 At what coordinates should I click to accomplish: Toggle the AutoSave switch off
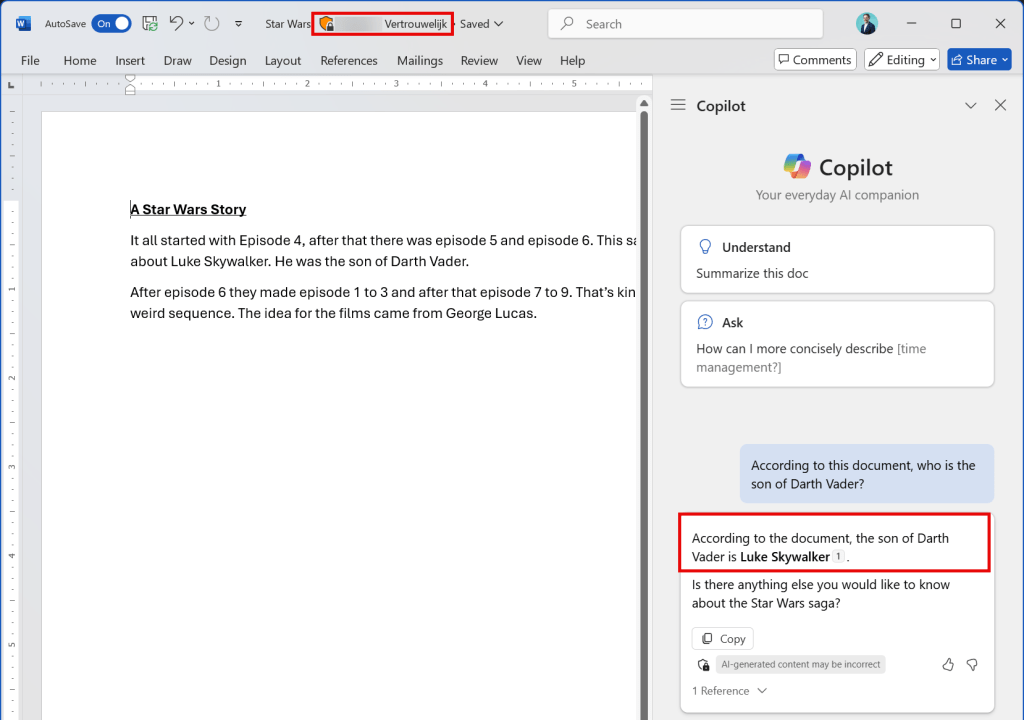[x=111, y=23]
